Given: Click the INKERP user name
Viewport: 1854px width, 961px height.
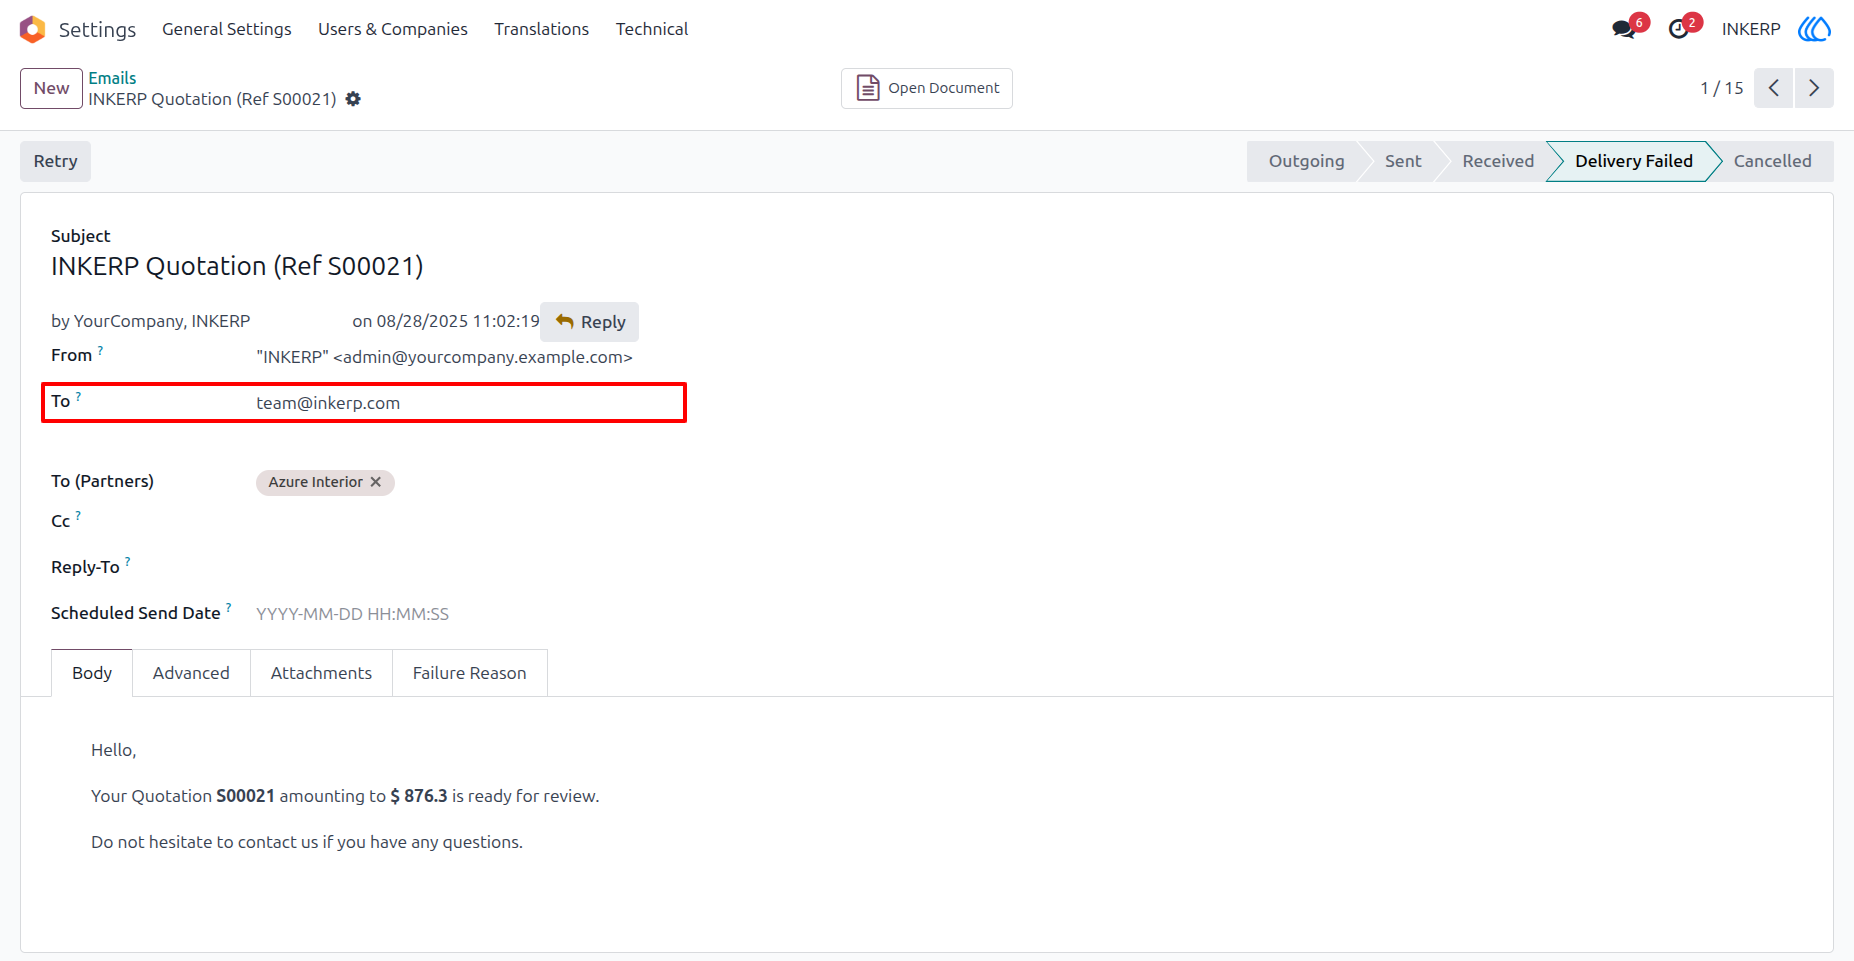Looking at the screenshot, I should pos(1751,29).
